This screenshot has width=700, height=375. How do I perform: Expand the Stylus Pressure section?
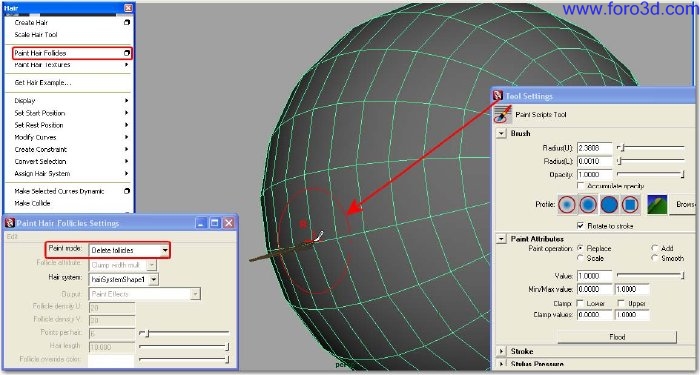click(501, 364)
